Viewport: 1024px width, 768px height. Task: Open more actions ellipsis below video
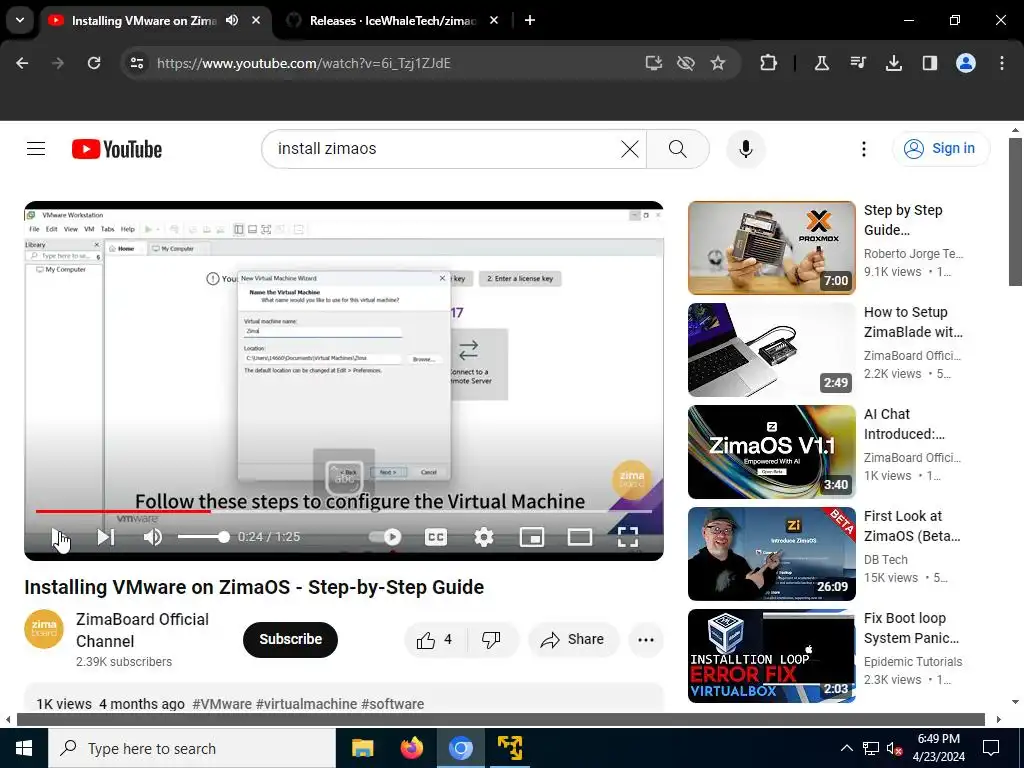click(646, 640)
